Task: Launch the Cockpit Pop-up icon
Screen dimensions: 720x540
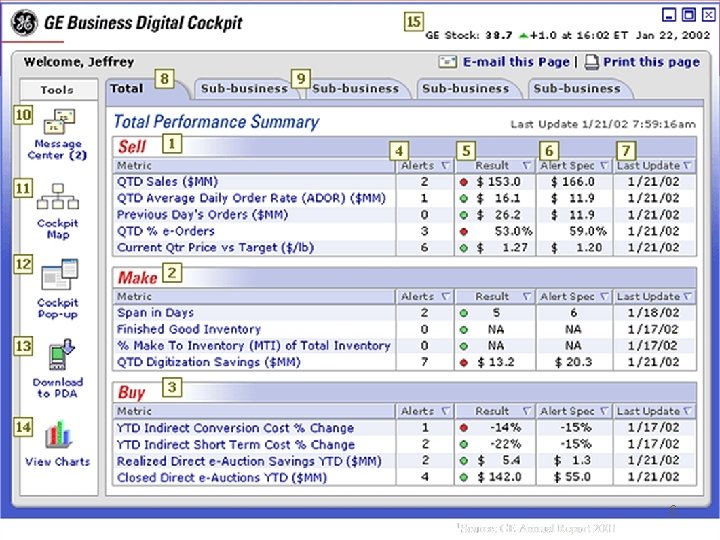Action: [60, 275]
